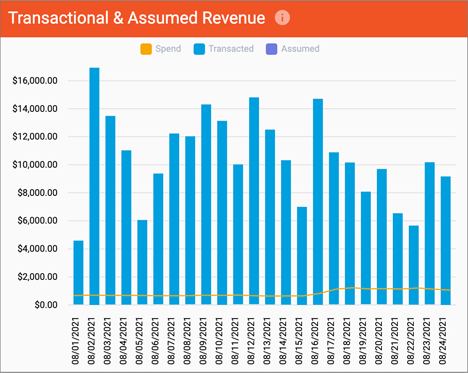Click the 08/16/2021 x-axis date label
The image size is (468, 373).
(315, 341)
